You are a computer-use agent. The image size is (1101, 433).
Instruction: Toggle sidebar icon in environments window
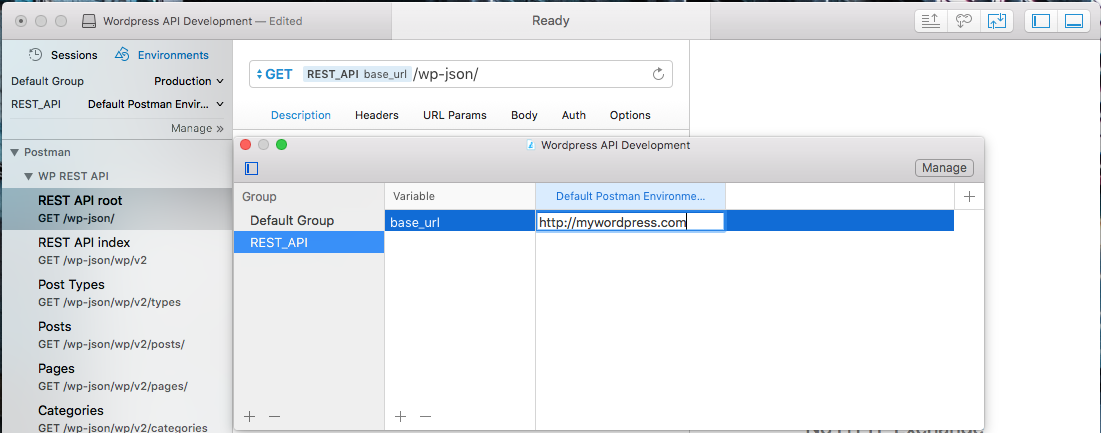[x=252, y=168]
